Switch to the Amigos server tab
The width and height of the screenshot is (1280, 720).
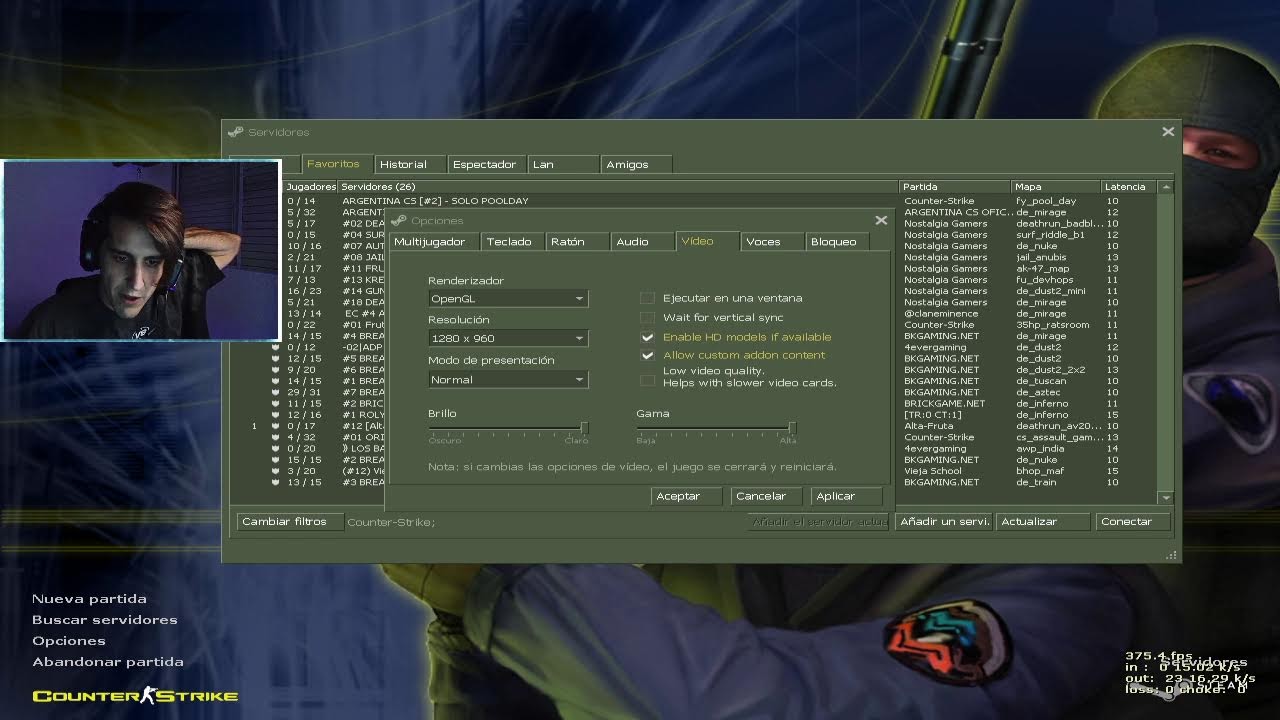[x=637, y=164]
